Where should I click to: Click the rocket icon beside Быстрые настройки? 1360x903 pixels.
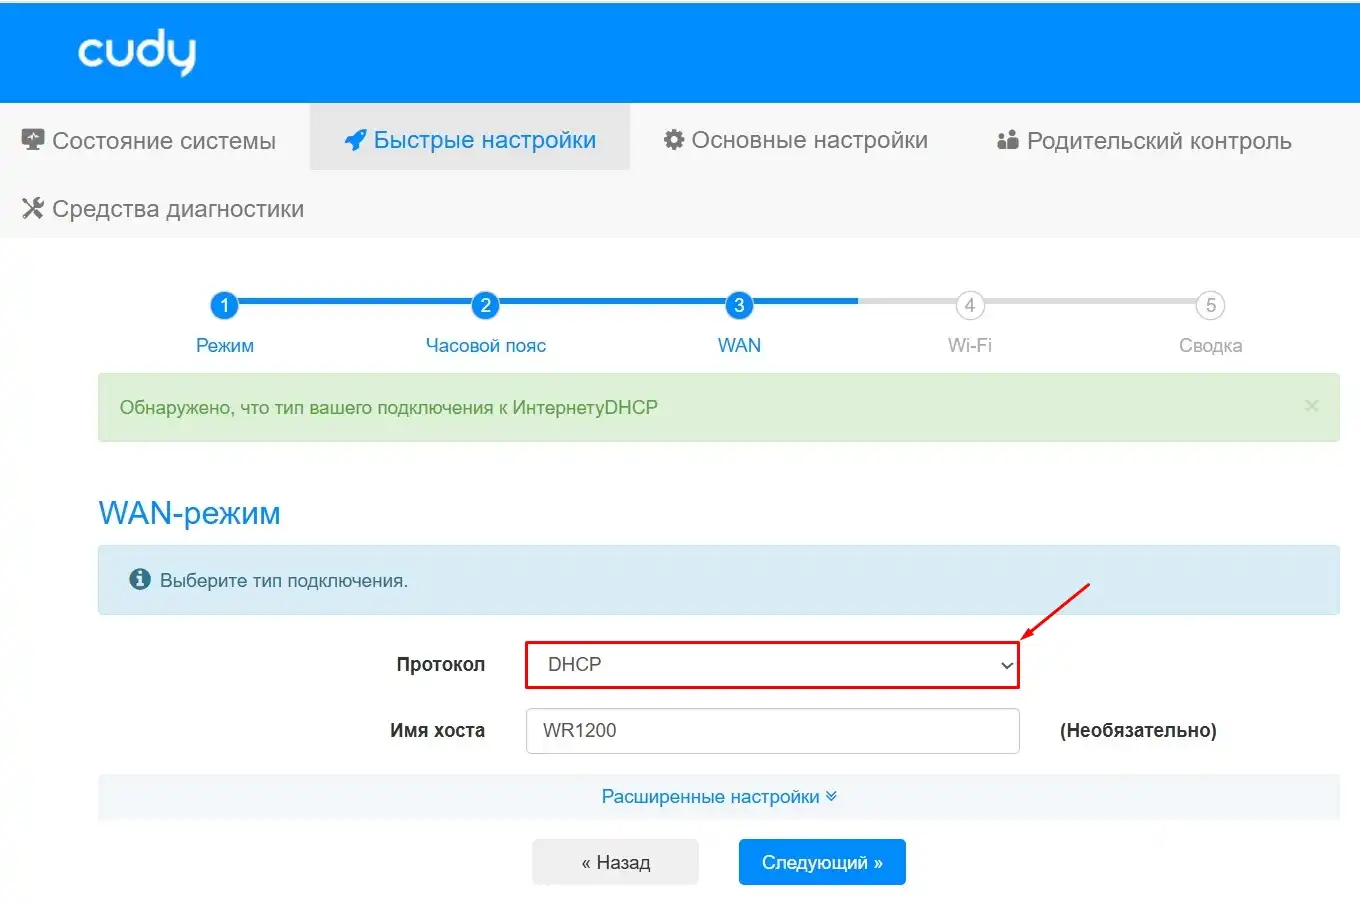(355, 141)
